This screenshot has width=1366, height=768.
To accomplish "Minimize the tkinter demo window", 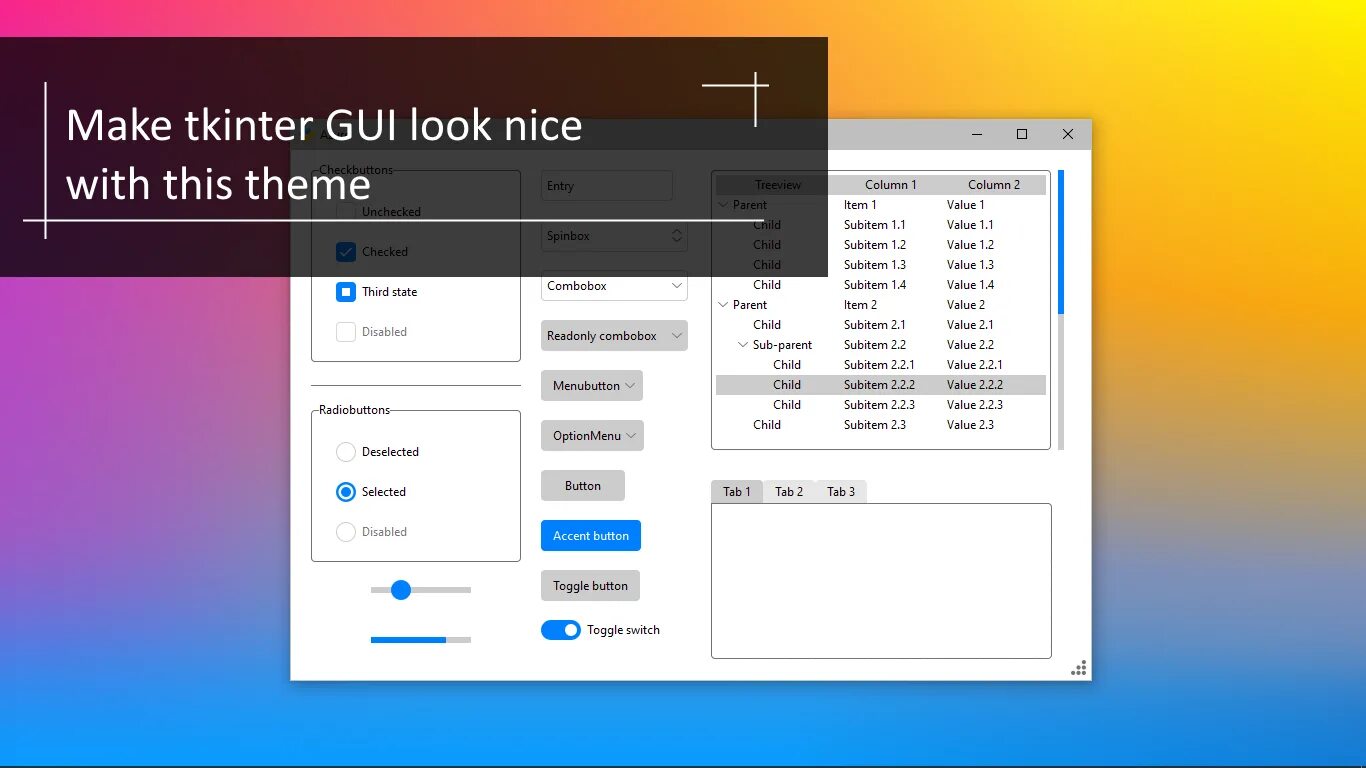I will (977, 134).
